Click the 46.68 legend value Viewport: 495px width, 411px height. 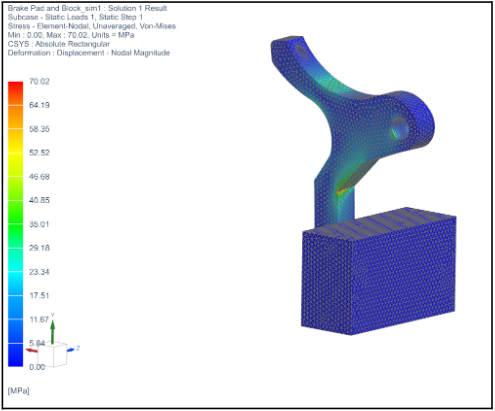point(39,177)
